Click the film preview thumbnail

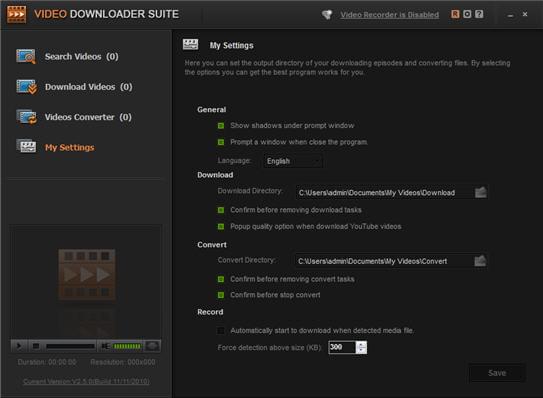pyautogui.click(x=87, y=274)
